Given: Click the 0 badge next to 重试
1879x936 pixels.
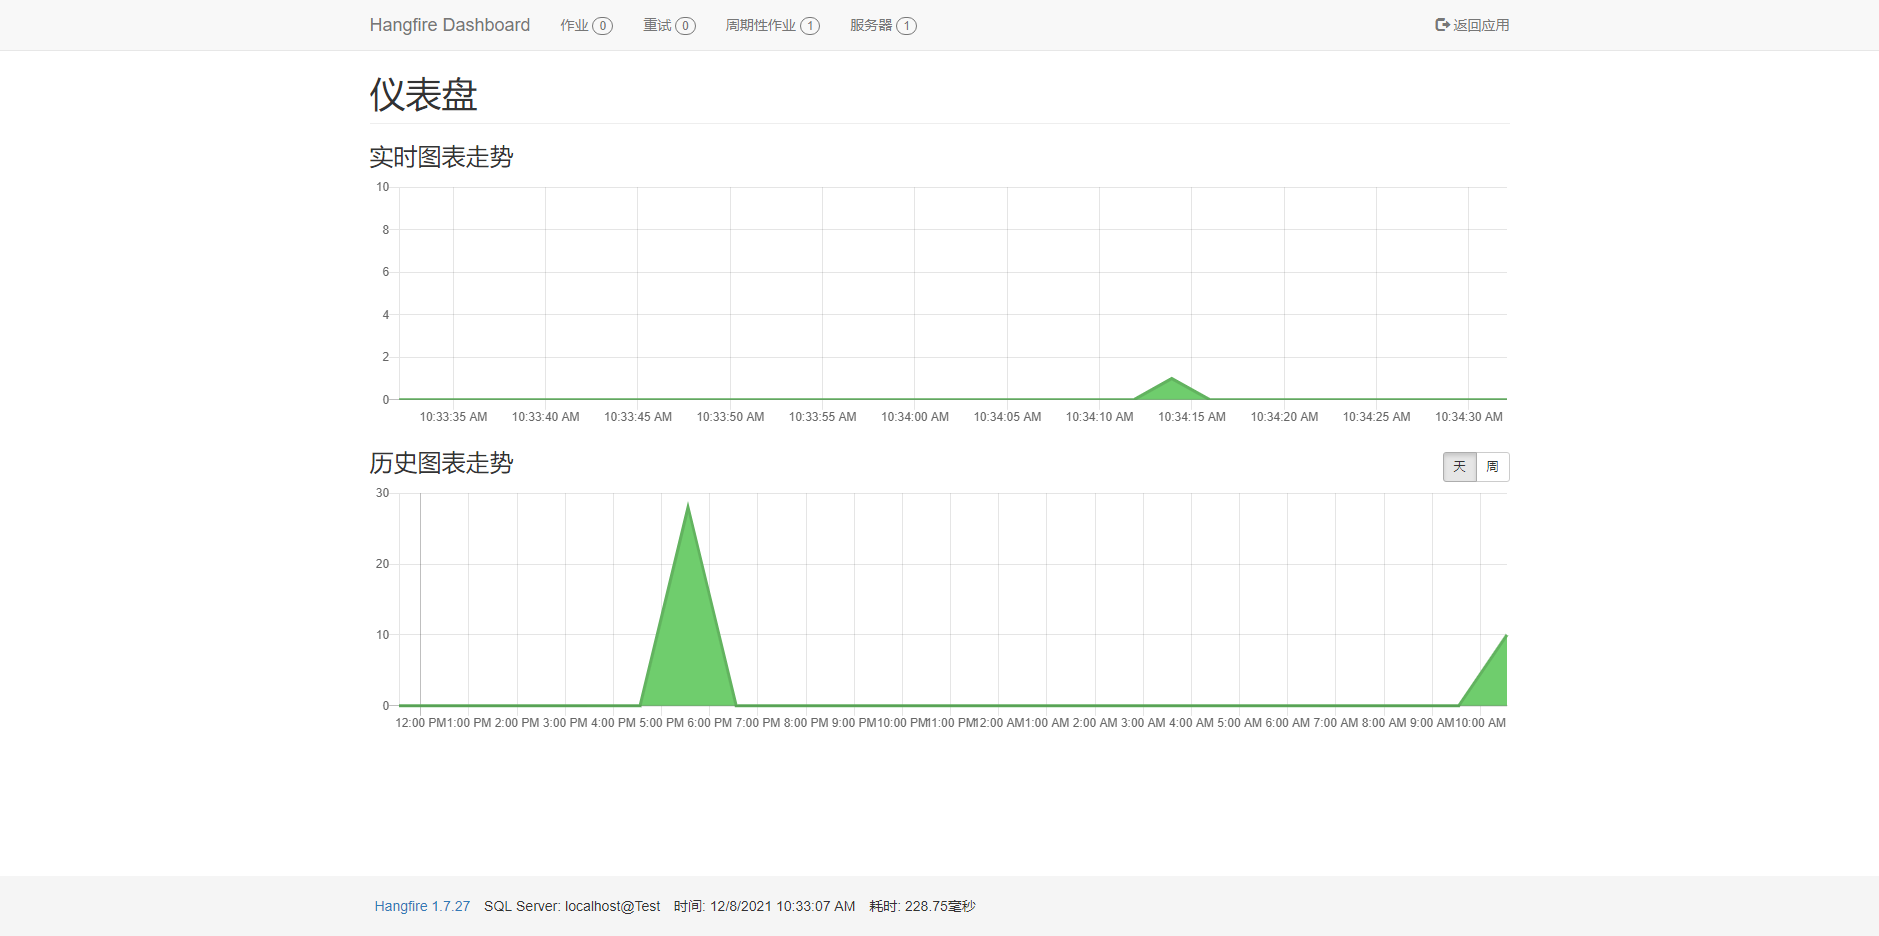Looking at the screenshot, I should (686, 26).
